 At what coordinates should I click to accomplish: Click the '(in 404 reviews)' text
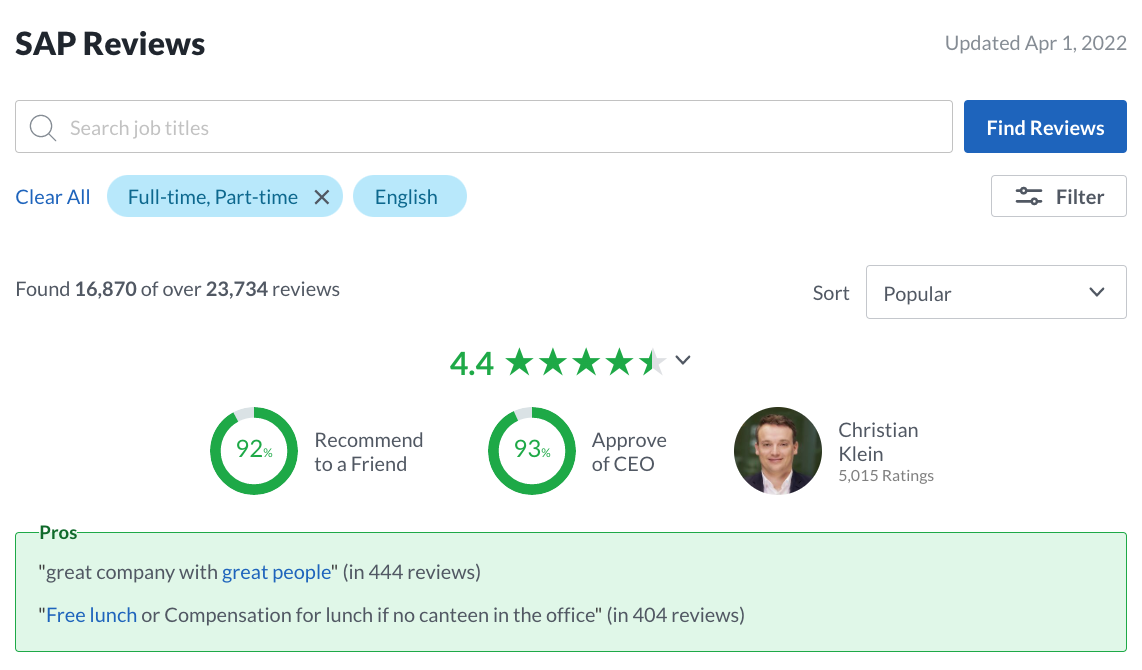coord(676,615)
